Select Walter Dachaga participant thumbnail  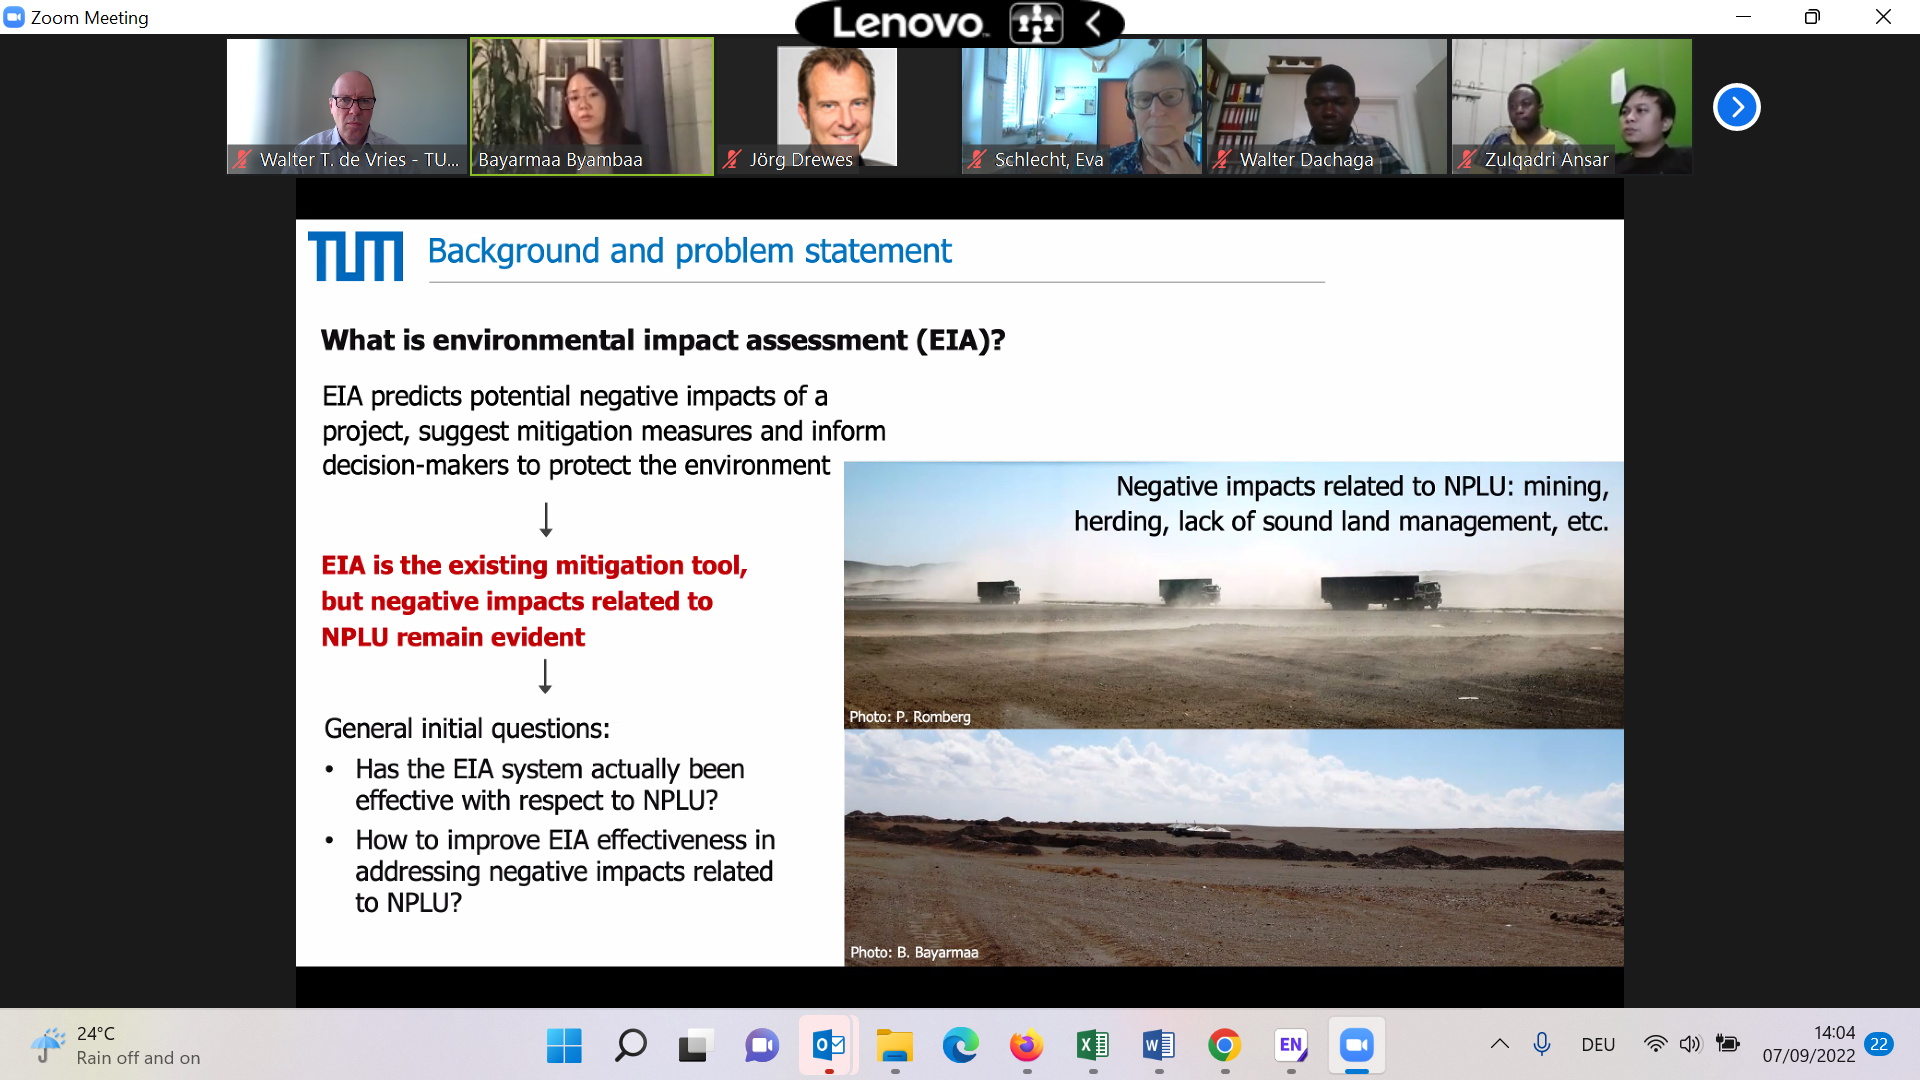click(1327, 106)
